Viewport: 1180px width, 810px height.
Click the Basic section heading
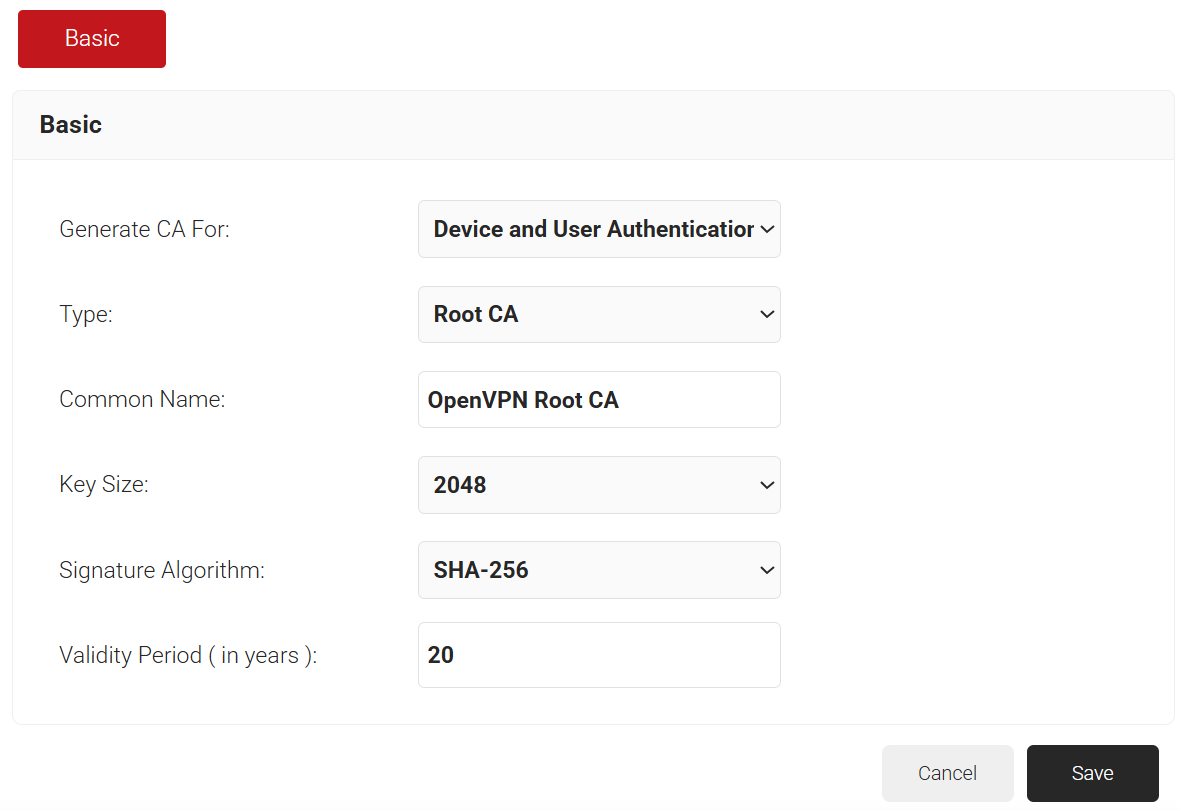click(71, 125)
